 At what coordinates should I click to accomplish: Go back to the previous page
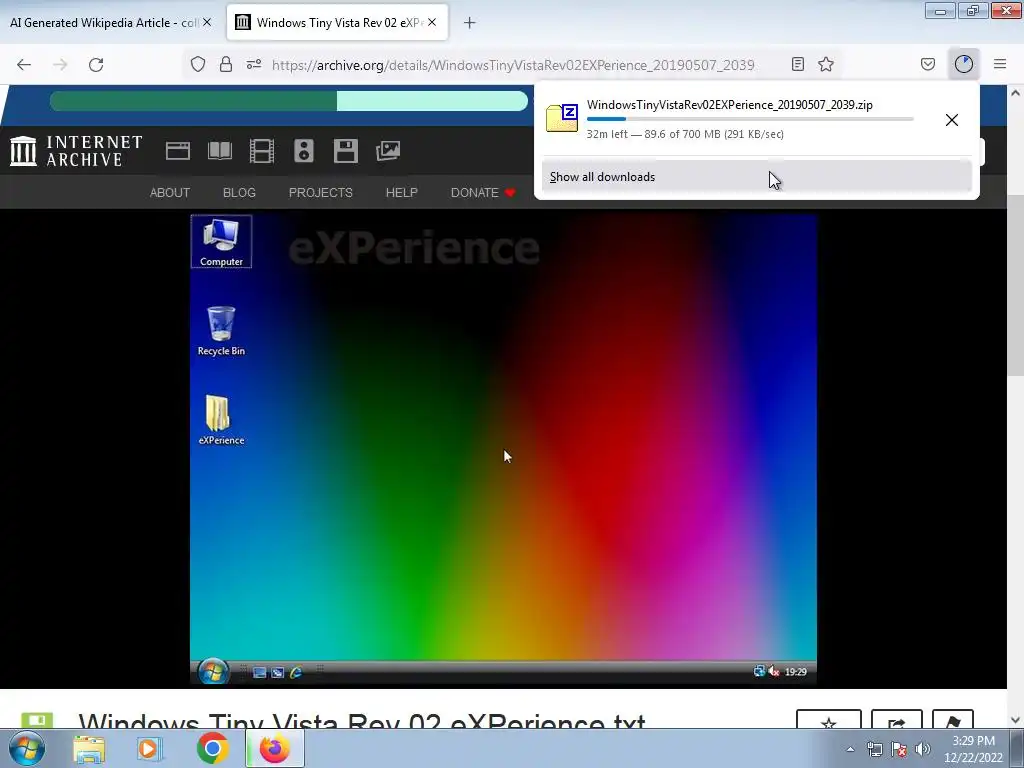[x=24, y=65]
